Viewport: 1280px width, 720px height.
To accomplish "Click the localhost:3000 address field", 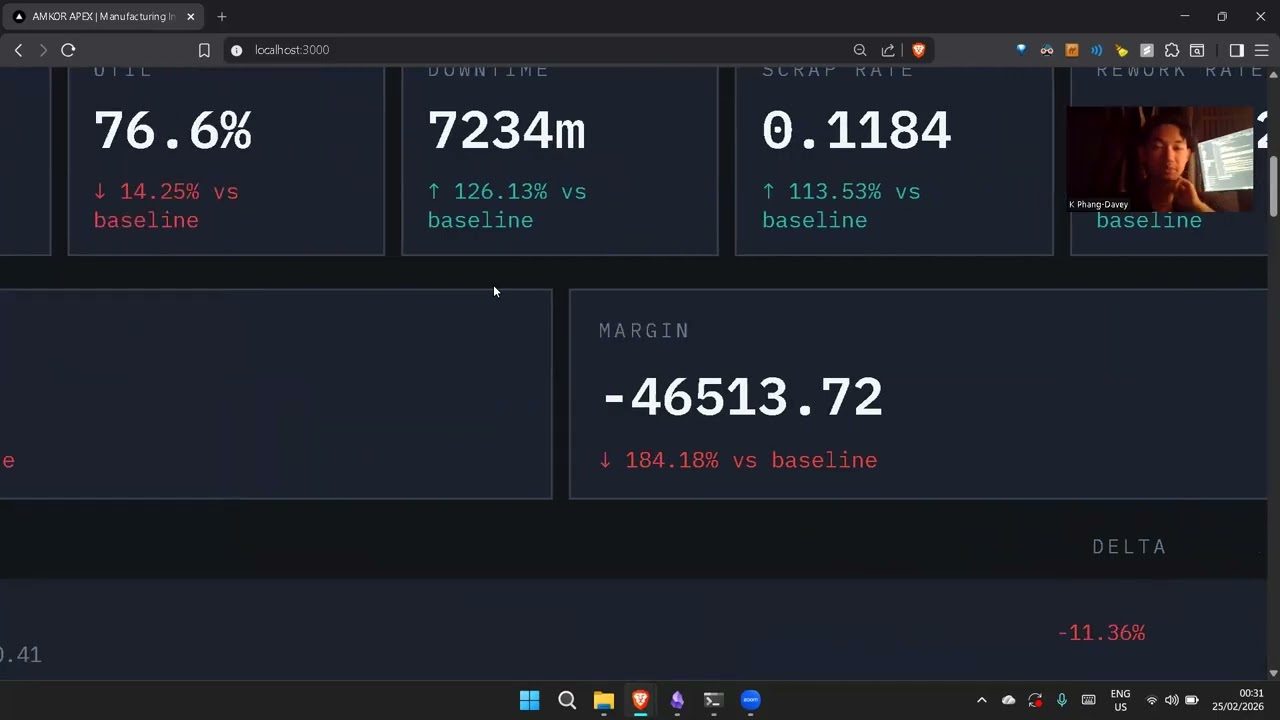I will 540,50.
